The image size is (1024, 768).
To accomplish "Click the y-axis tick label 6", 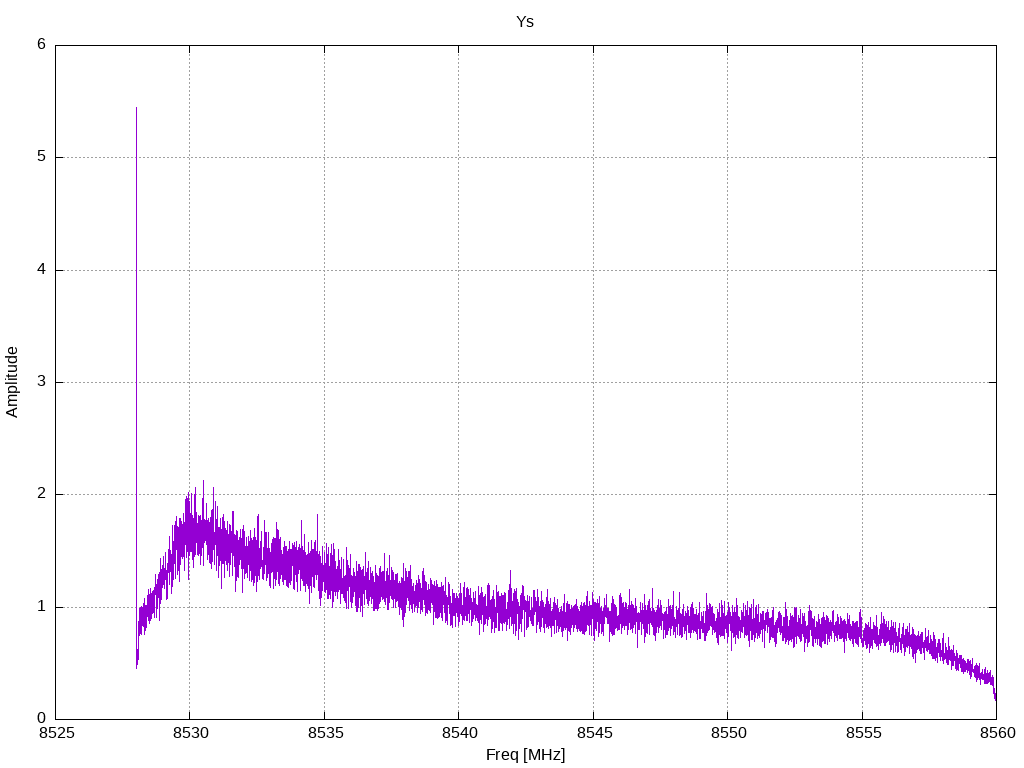I will (42, 44).
